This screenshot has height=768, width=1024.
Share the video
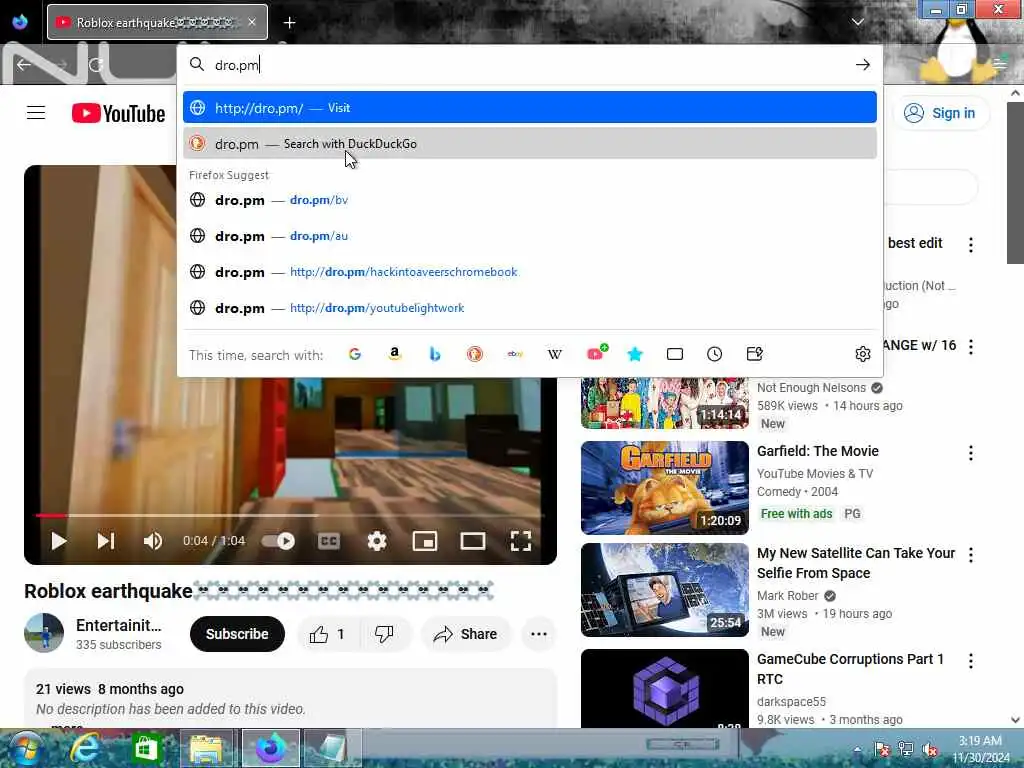coord(466,634)
